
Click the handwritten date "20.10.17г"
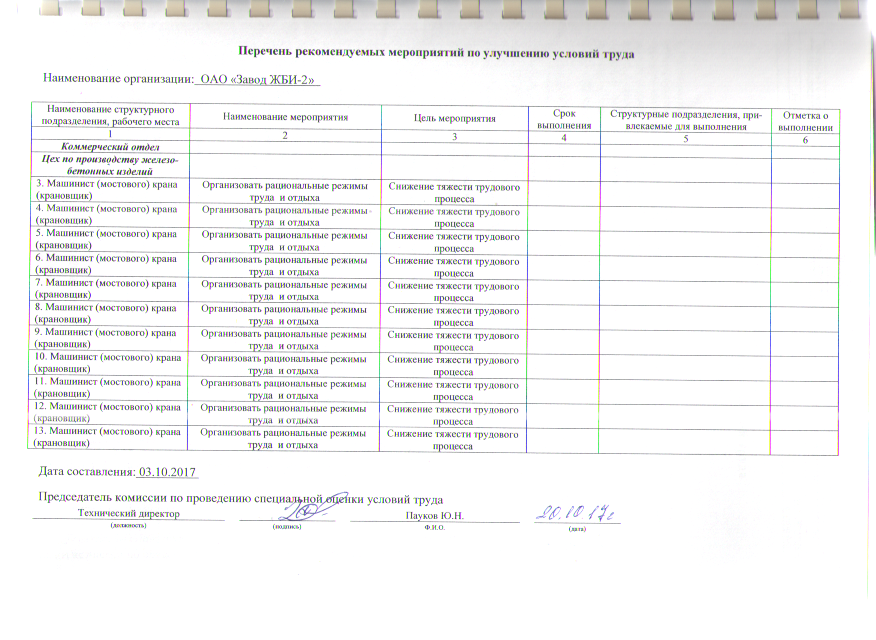[x=577, y=512]
